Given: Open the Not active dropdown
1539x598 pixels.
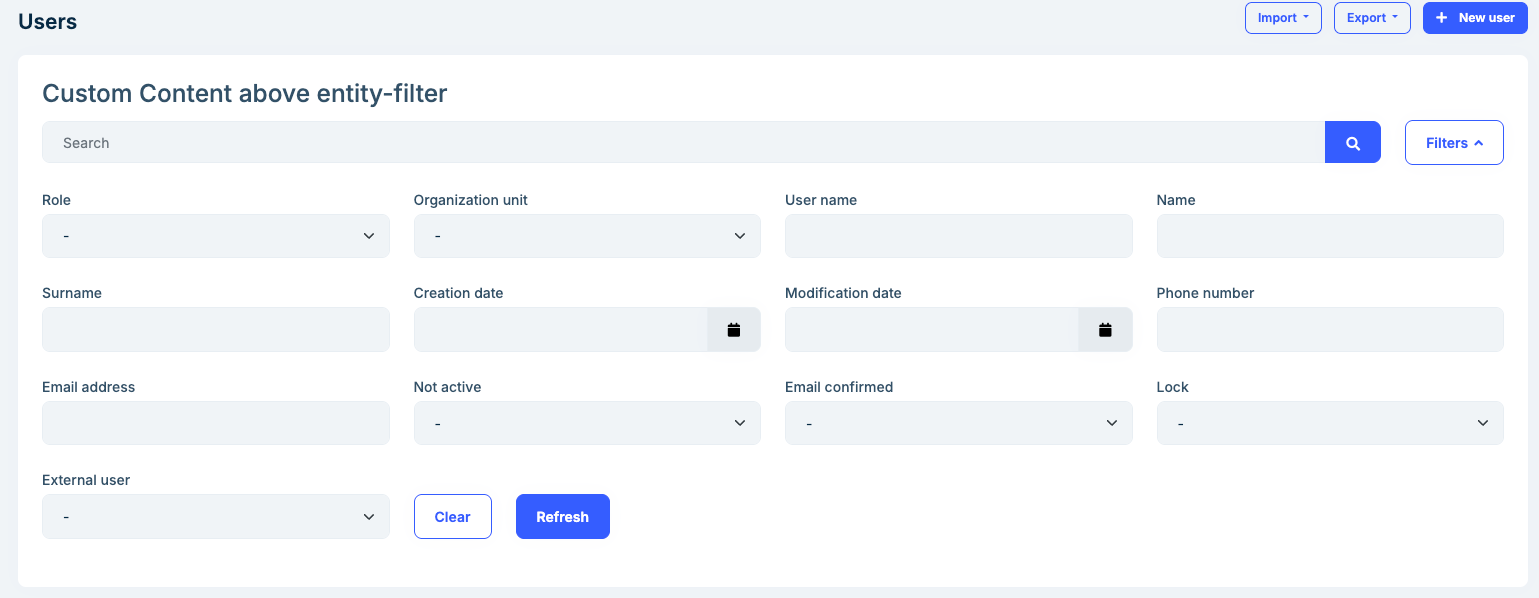Looking at the screenshot, I should [586, 422].
